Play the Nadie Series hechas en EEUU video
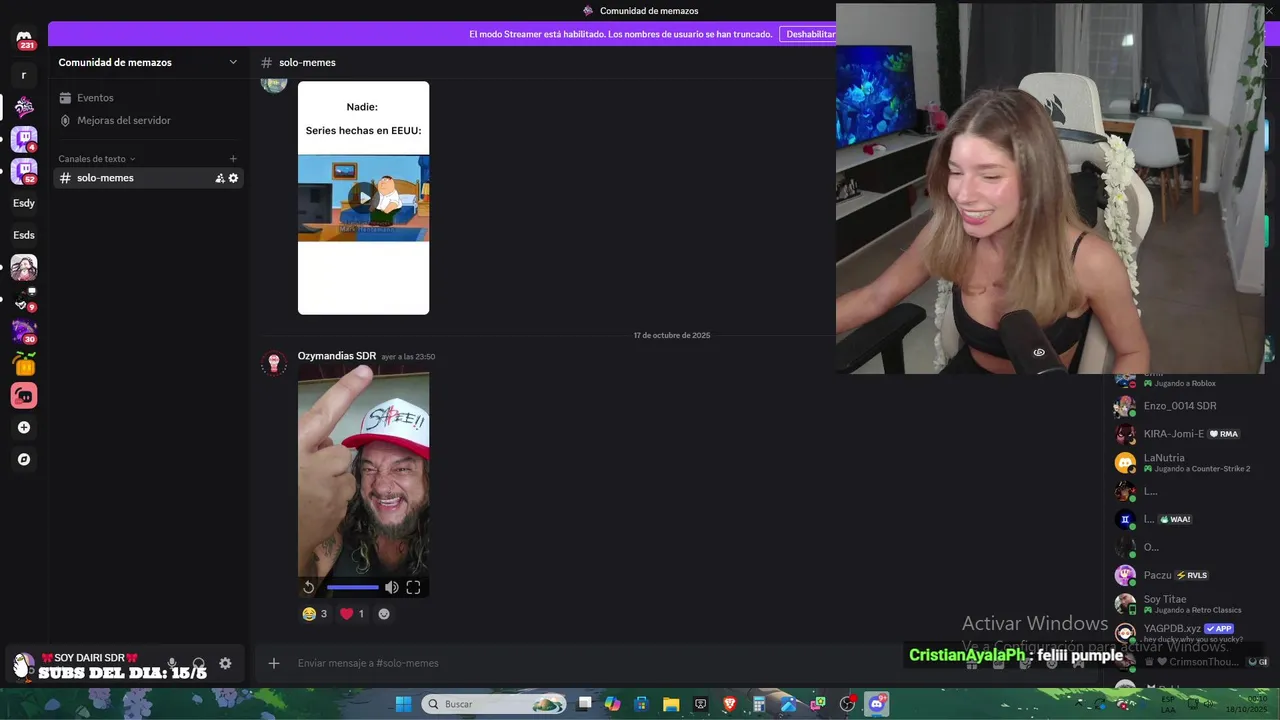The height and width of the screenshot is (720, 1280). (x=363, y=197)
